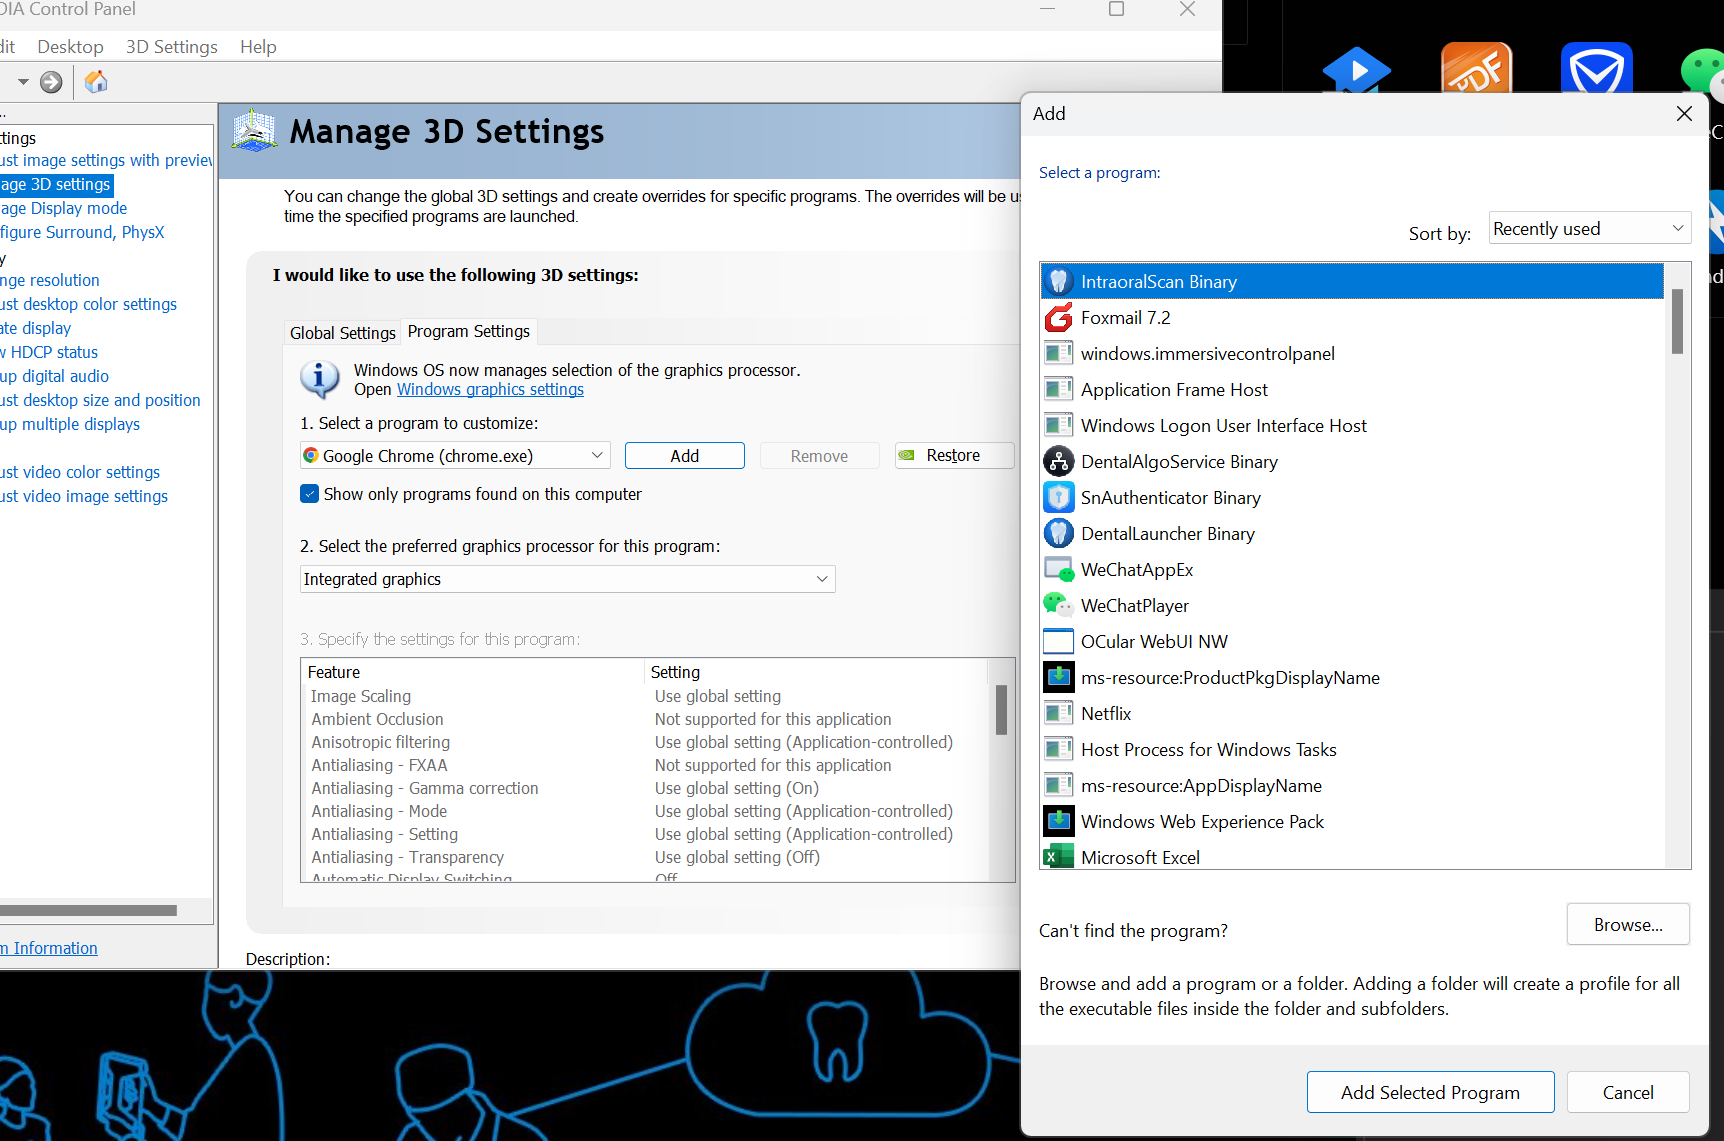Click Application Frame Host icon
The width and height of the screenshot is (1724, 1141).
1059,390
